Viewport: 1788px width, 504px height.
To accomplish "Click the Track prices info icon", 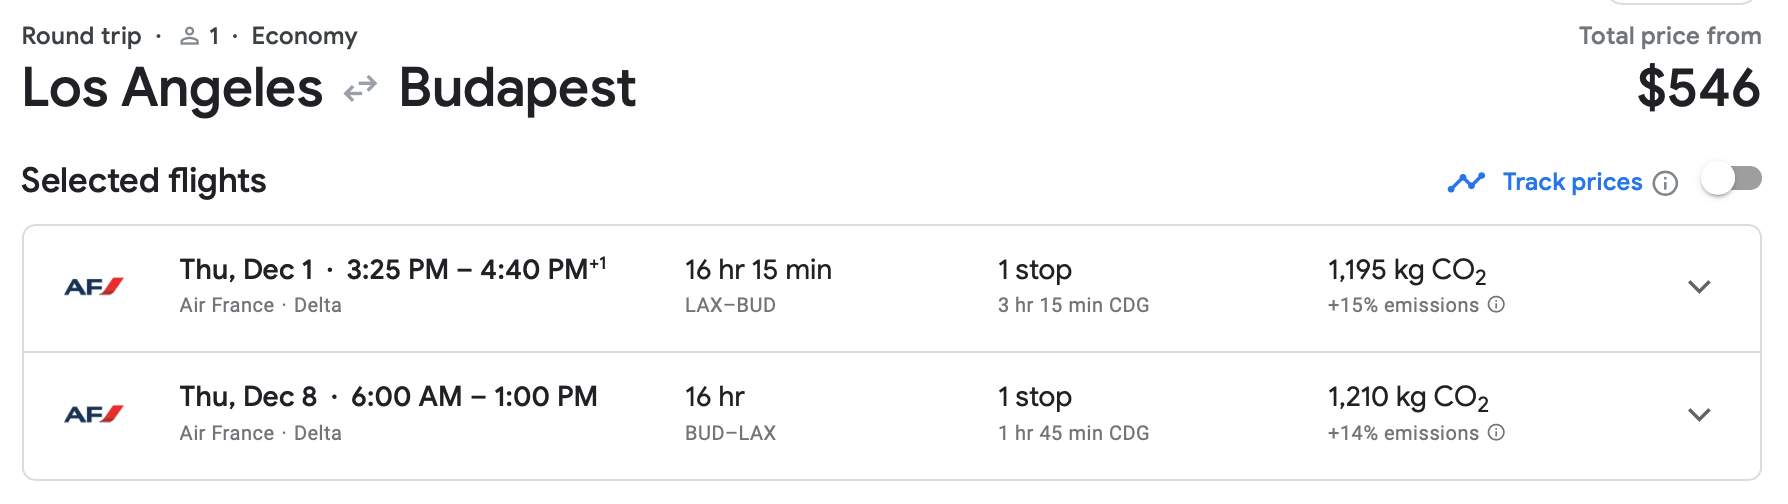I will [x=1665, y=183].
